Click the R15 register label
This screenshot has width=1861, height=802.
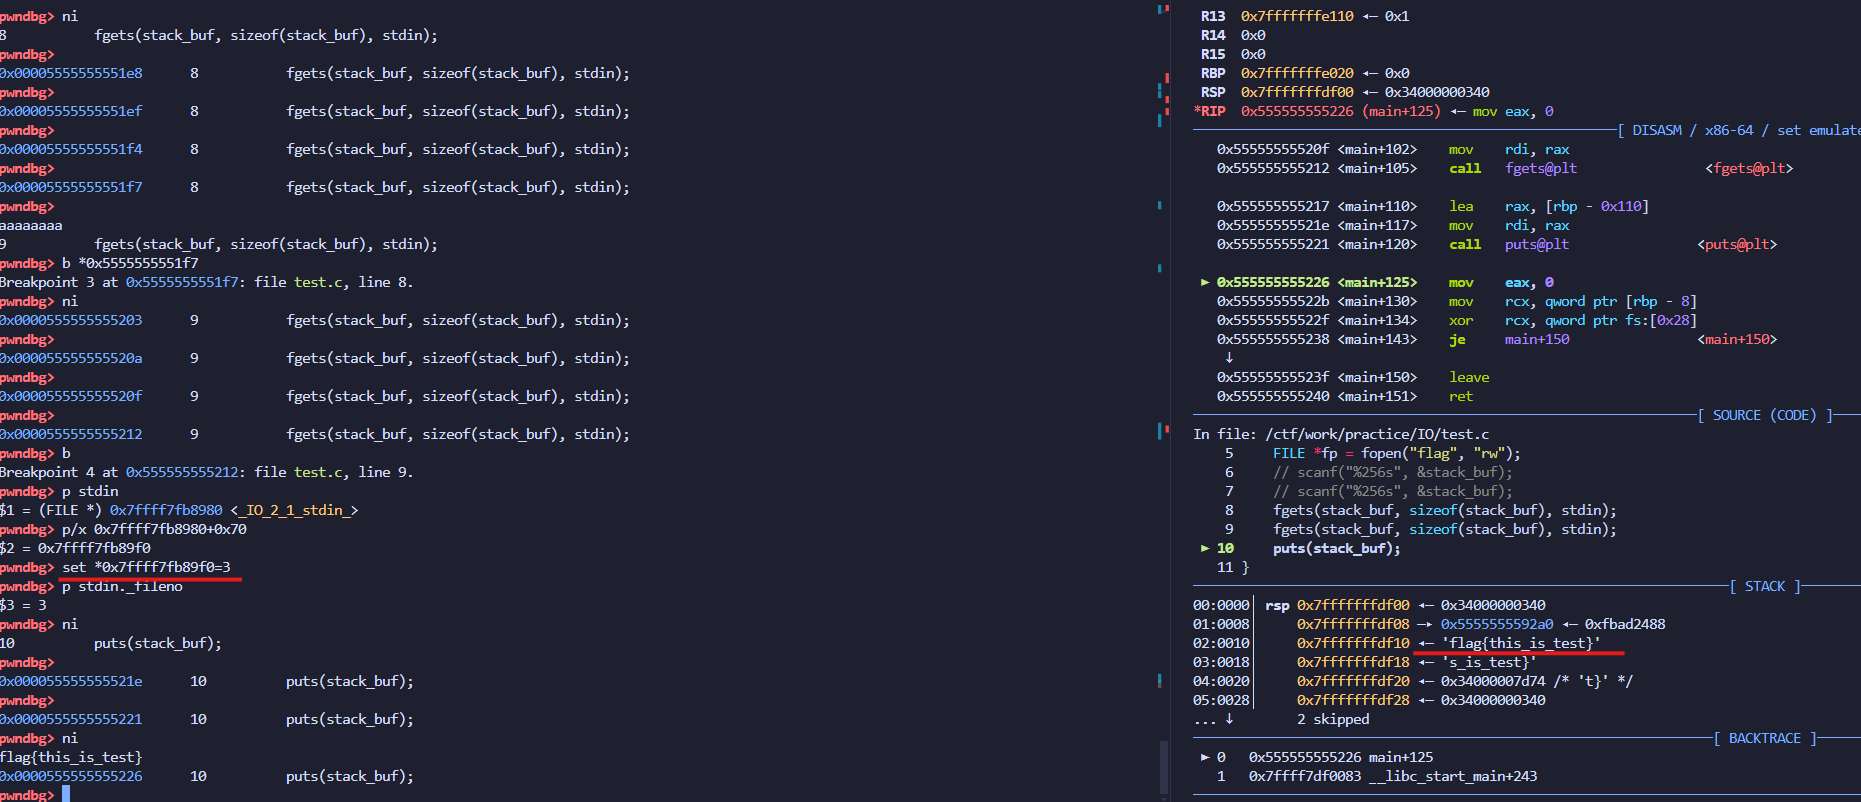pyautogui.click(x=1213, y=54)
